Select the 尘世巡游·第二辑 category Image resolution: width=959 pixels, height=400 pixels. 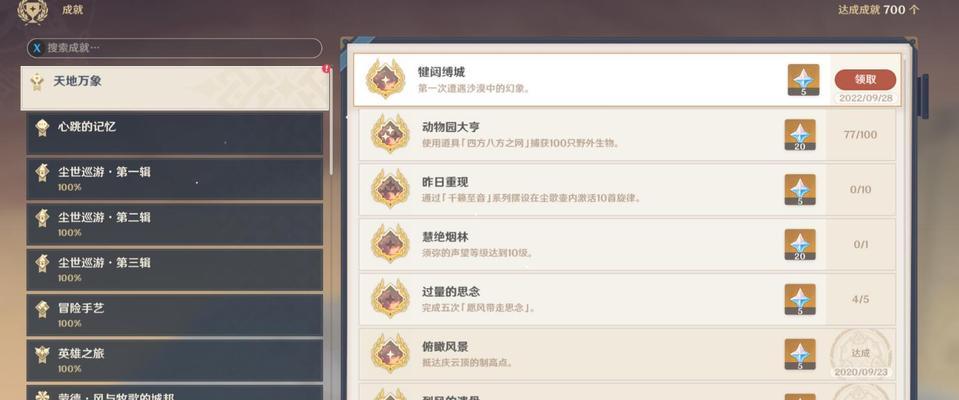175,224
